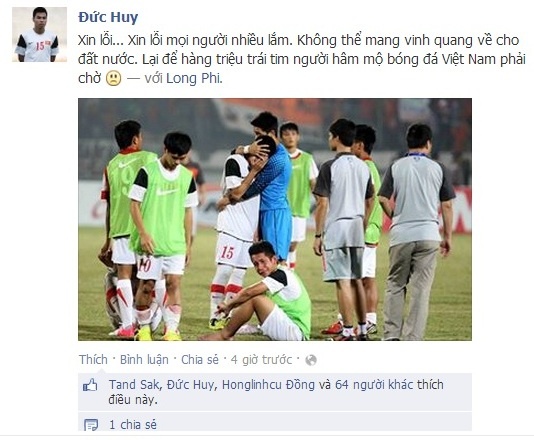
Task: Click the globe public privacy icon
Action: pos(311,360)
